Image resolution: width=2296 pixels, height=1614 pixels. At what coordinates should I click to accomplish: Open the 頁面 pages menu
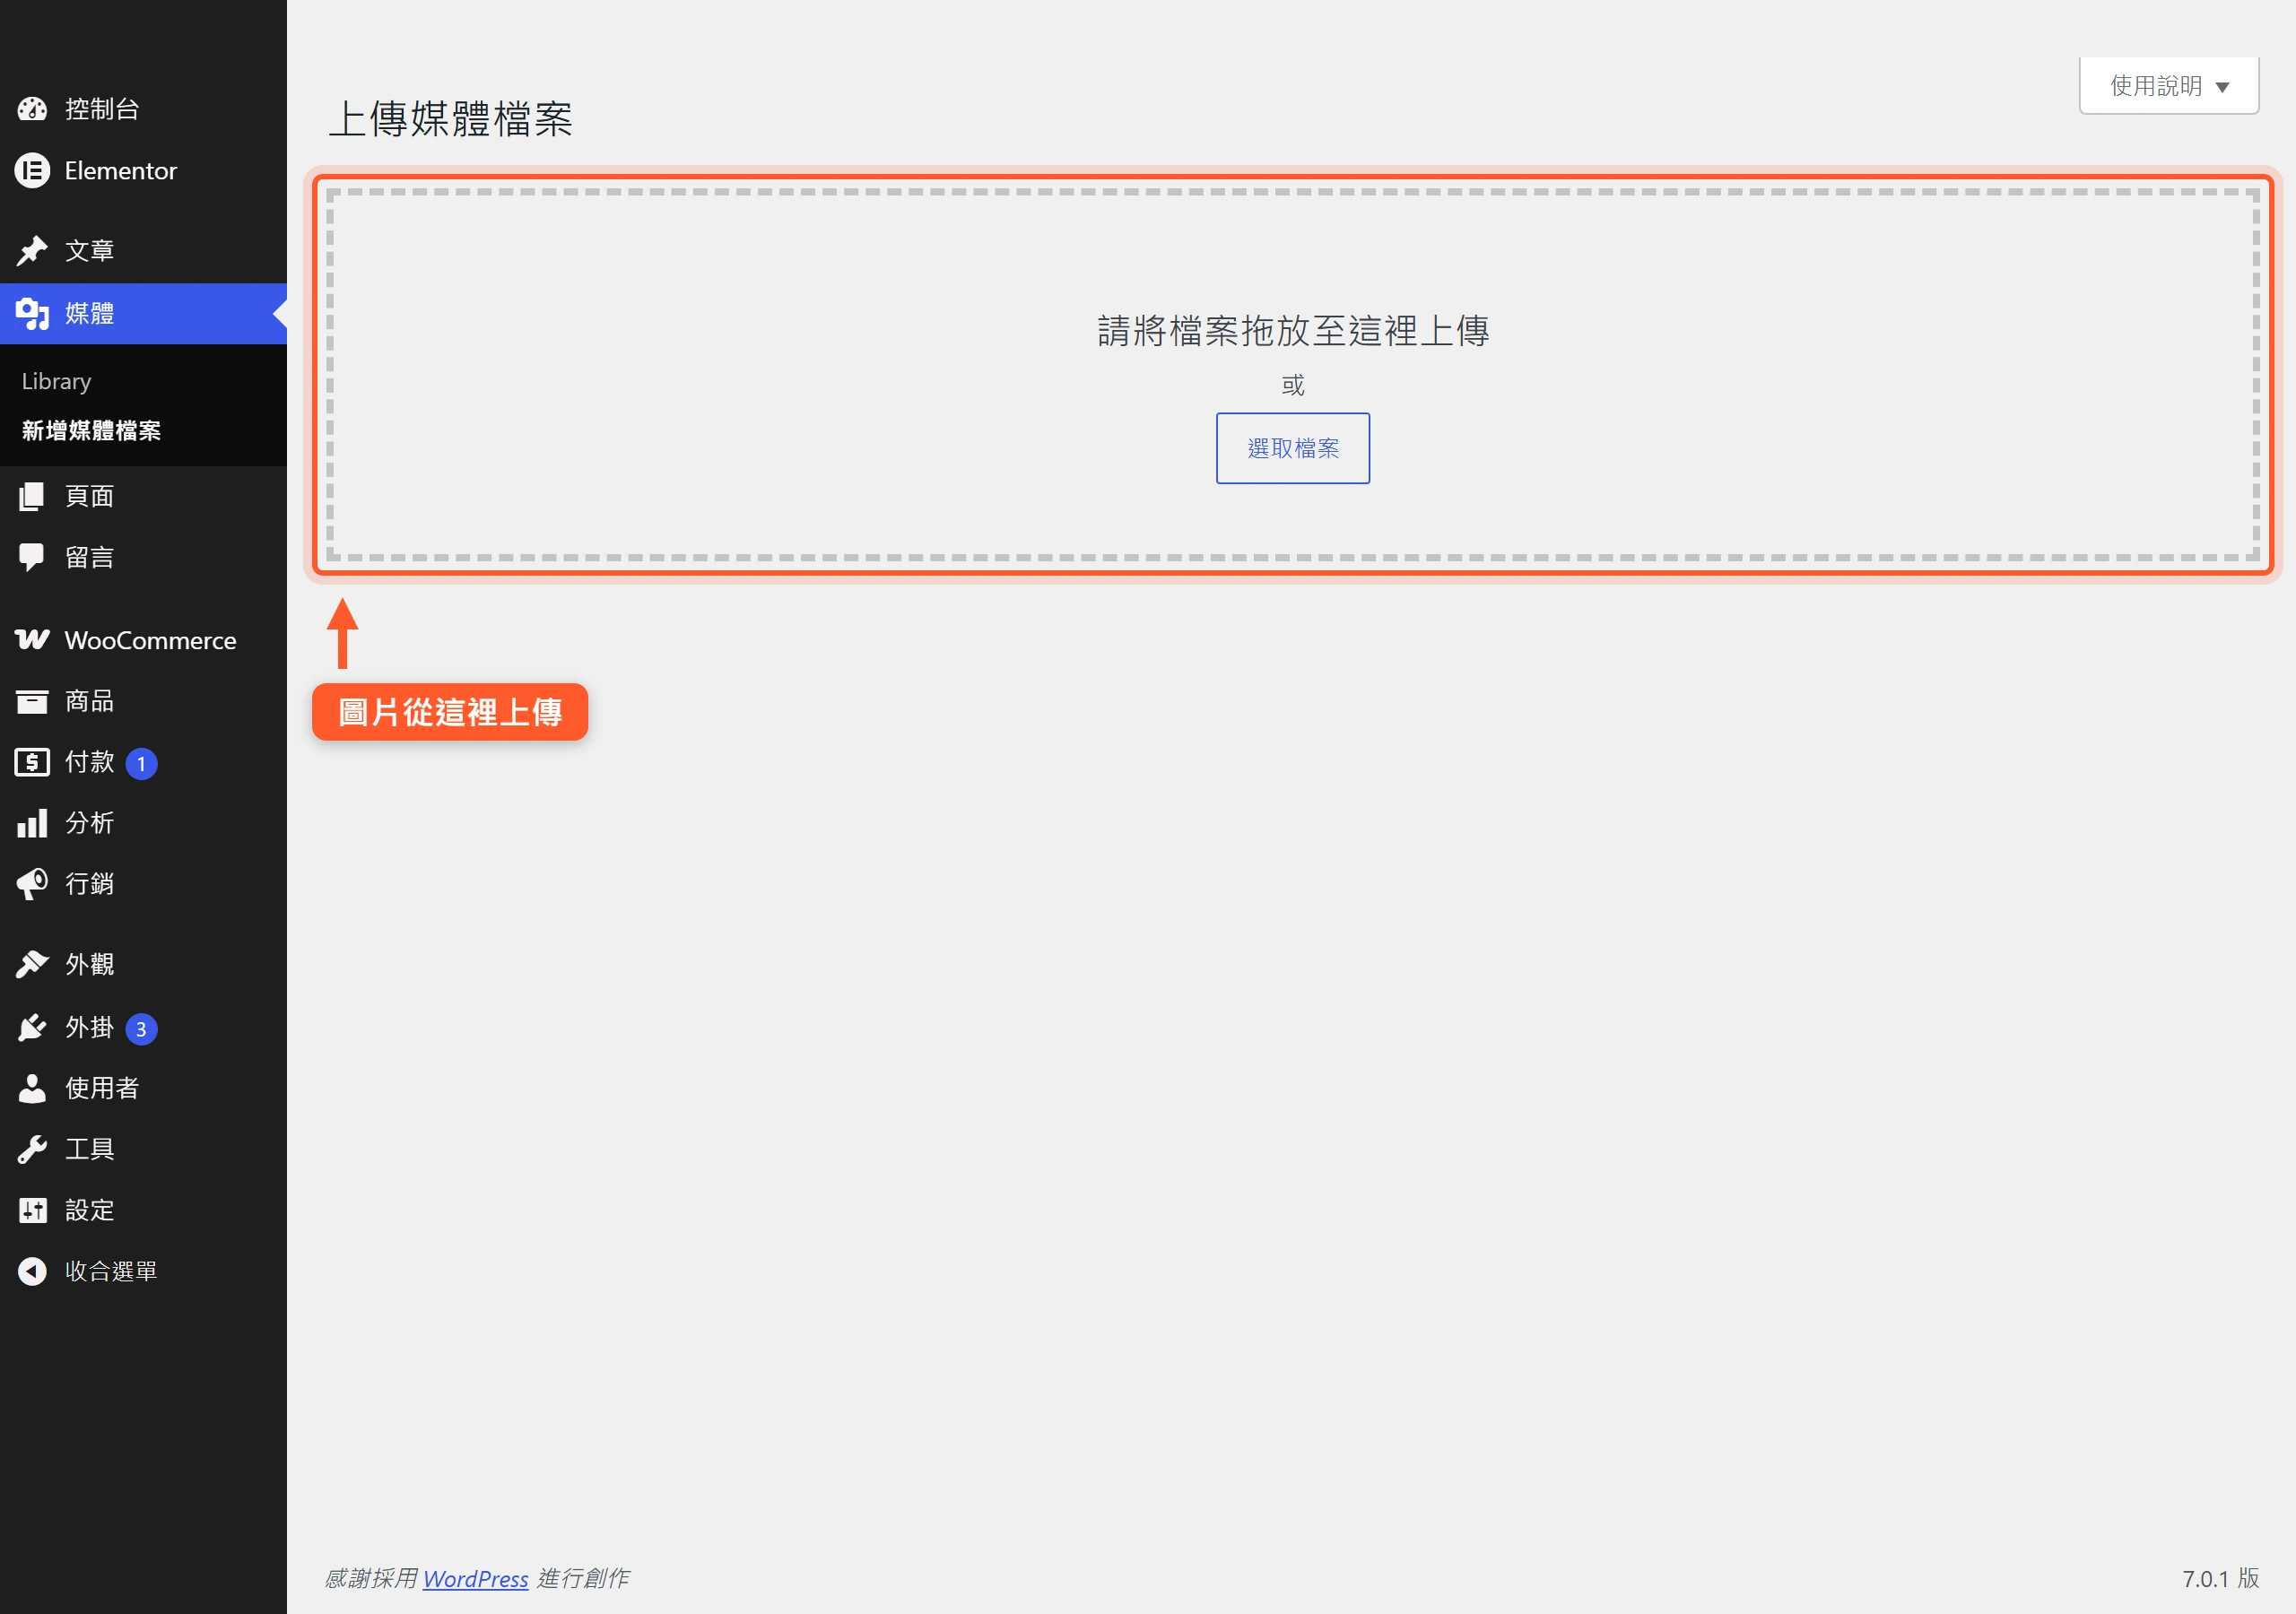pos(143,496)
